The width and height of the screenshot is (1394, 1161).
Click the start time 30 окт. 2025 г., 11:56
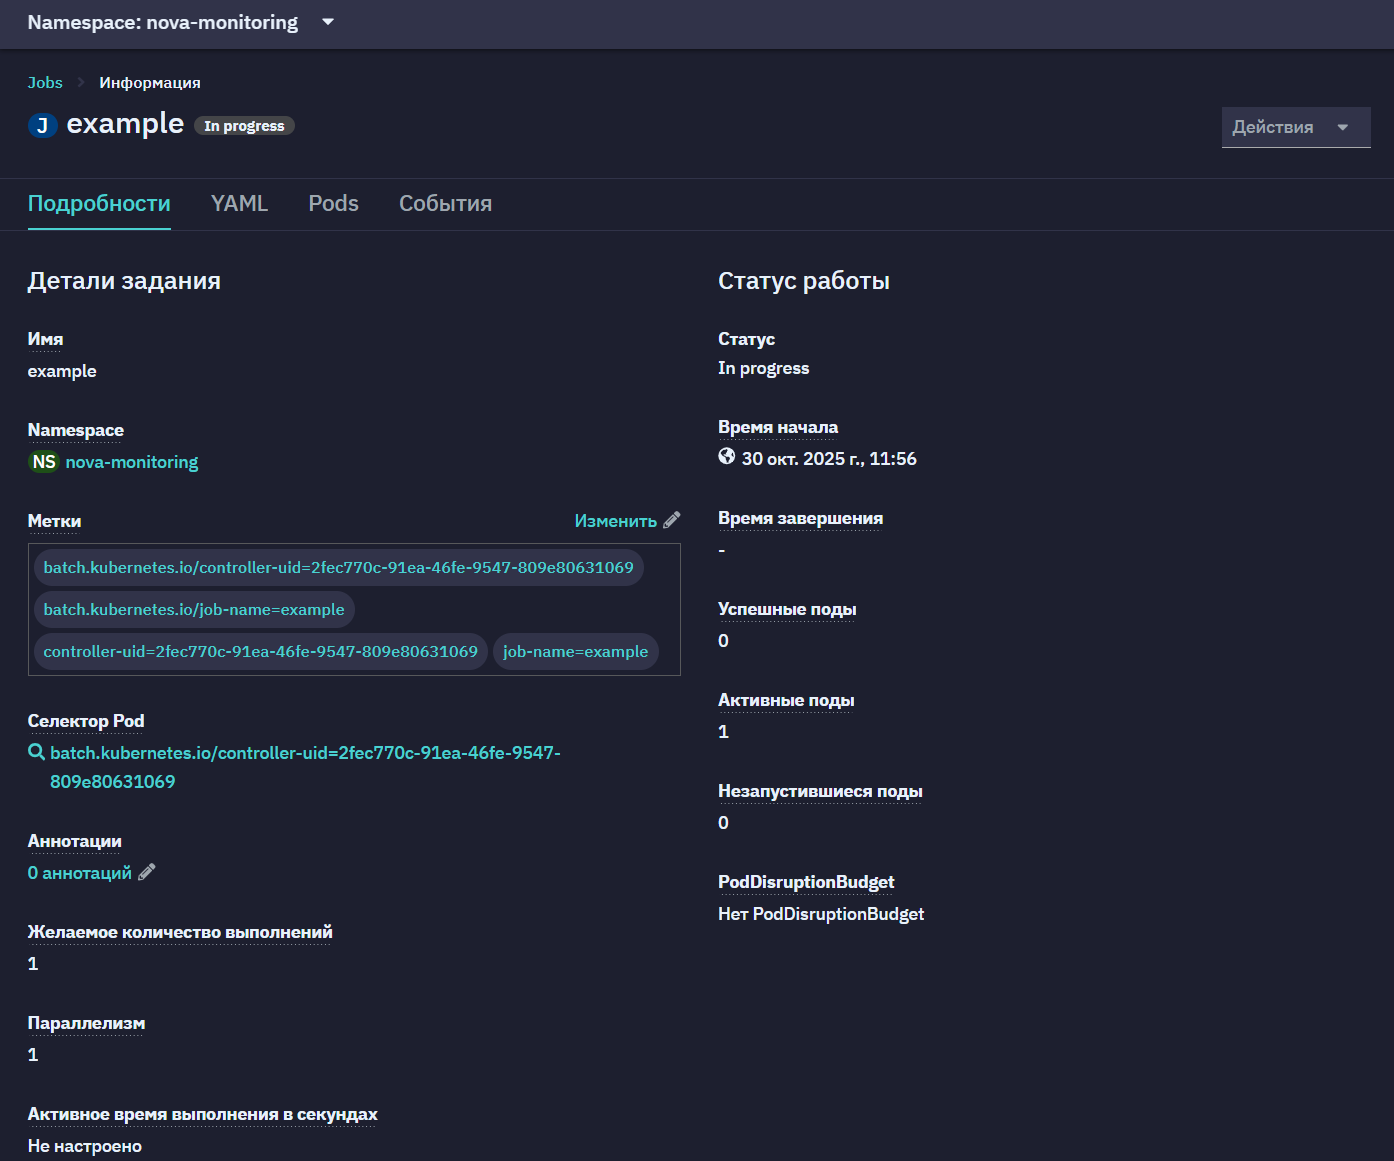coord(829,459)
